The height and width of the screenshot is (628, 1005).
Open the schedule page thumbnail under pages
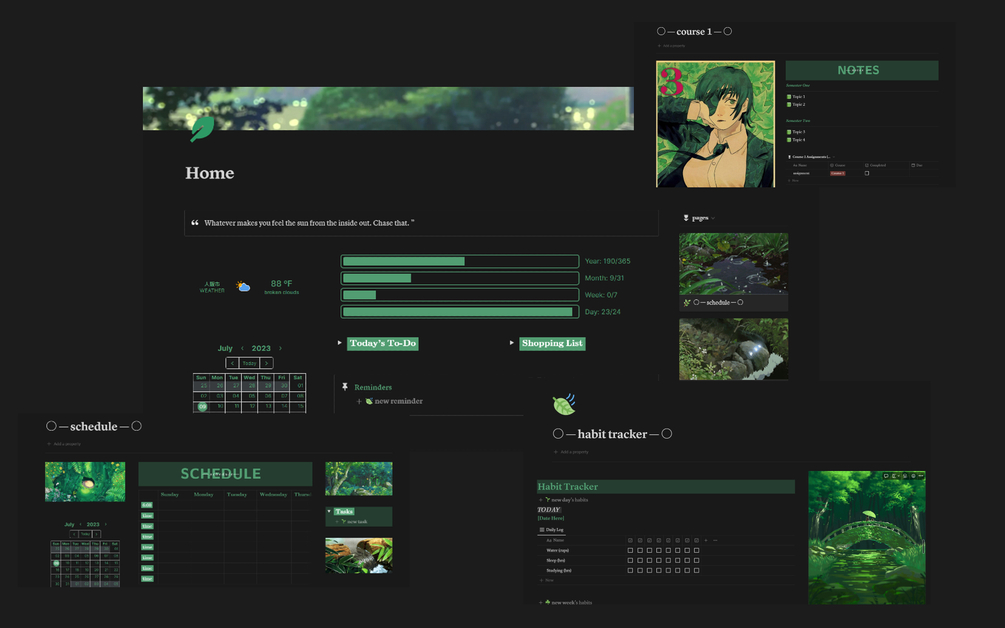click(x=733, y=270)
